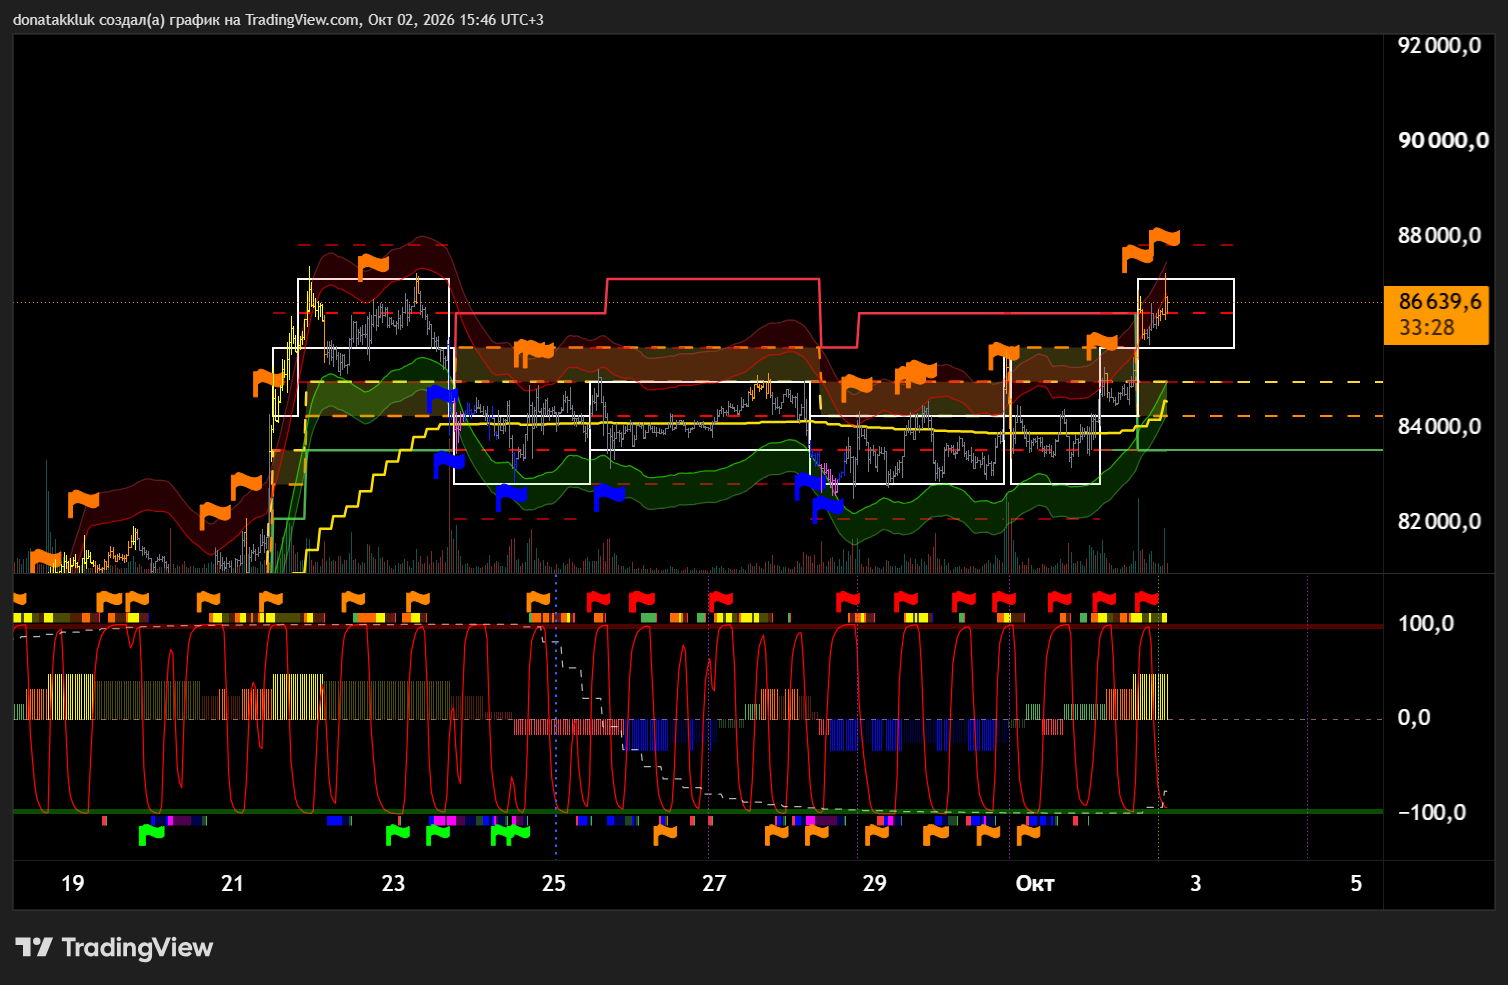Image resolution: width=1508 pixels, height=985 pixels.
Task: Click the Окт month label on time axis
Action: point(1035,883)
